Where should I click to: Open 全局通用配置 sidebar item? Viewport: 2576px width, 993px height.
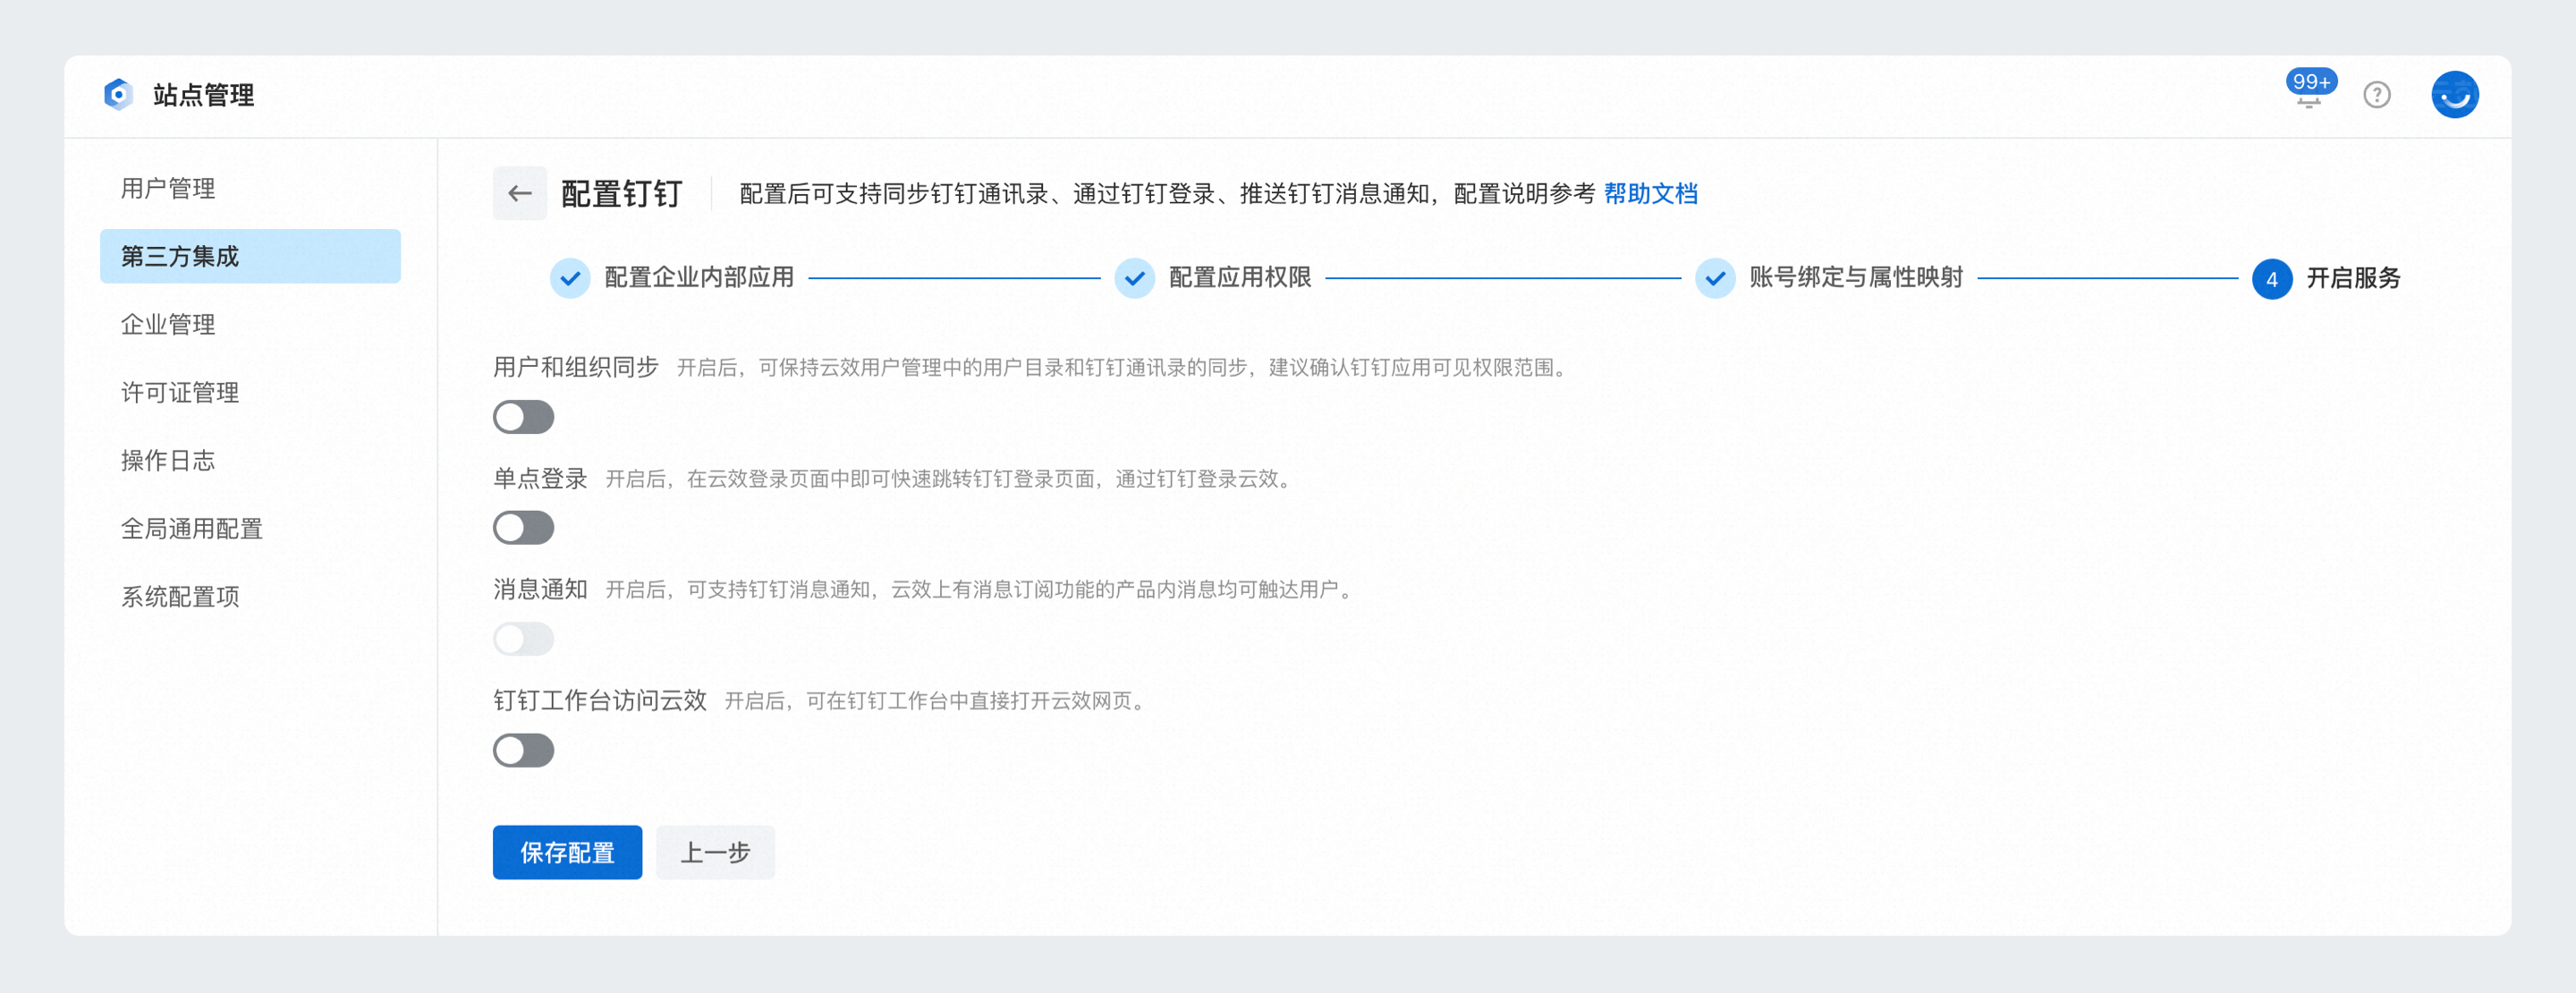pos(250,528)
